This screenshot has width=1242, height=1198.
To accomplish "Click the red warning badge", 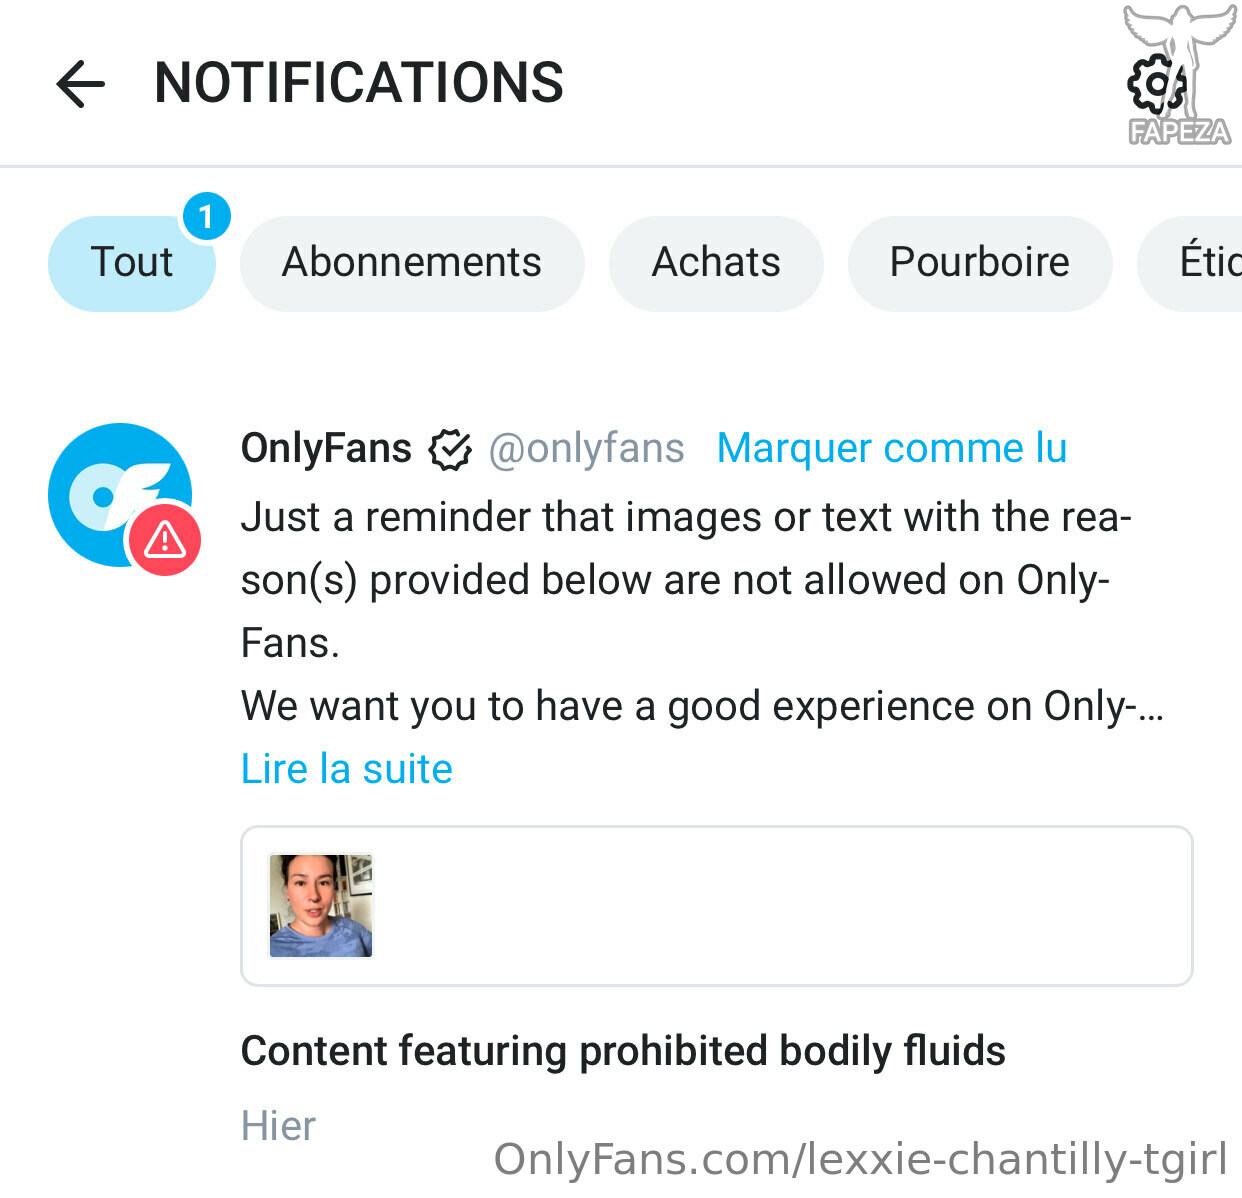I will 165,540.
